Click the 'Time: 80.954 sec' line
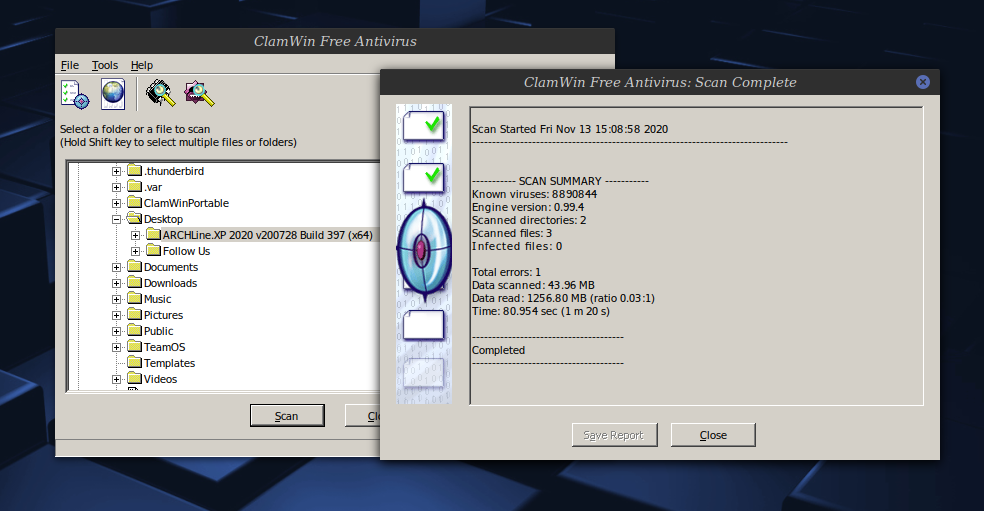The width and height of the screenshot is (984, 511). coord(540,311)
